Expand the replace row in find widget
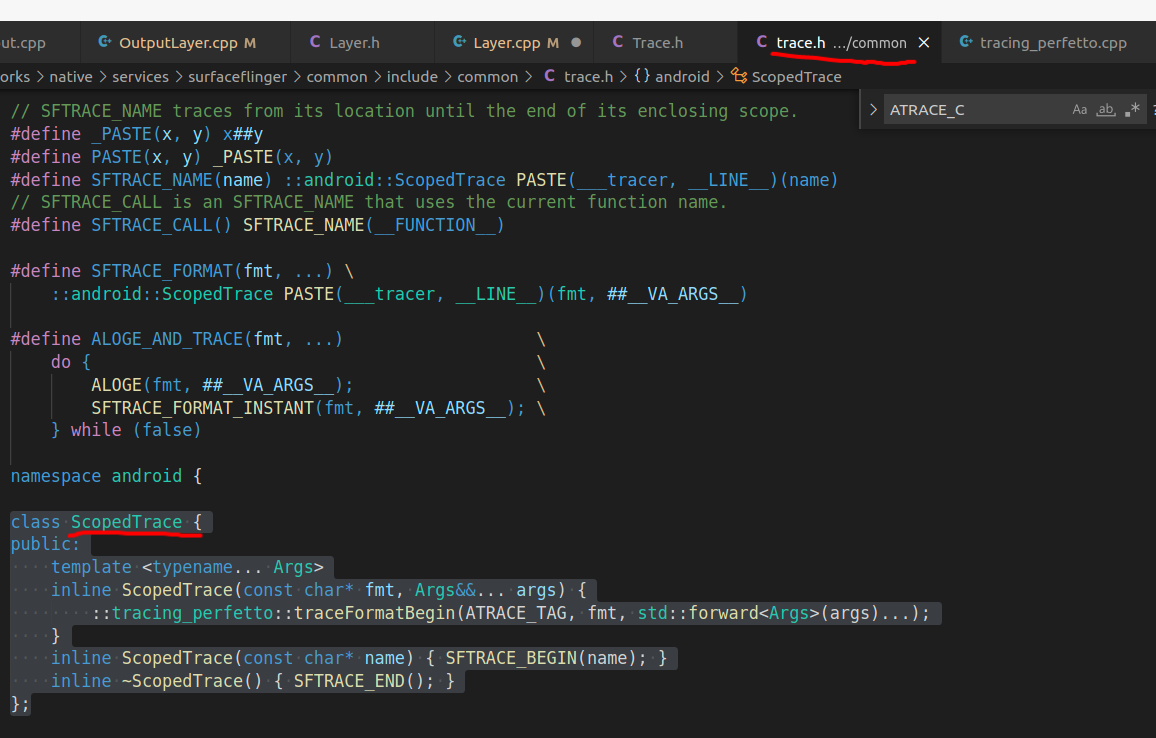This screenshot has width=1156, height=738. (x=873, y=110)
